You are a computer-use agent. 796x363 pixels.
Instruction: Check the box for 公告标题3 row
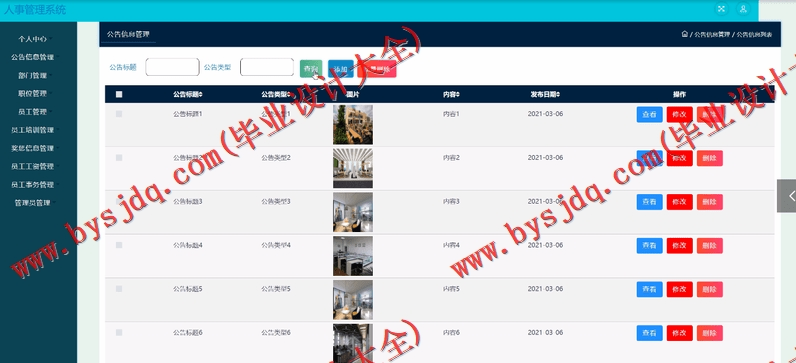point(119,202)
